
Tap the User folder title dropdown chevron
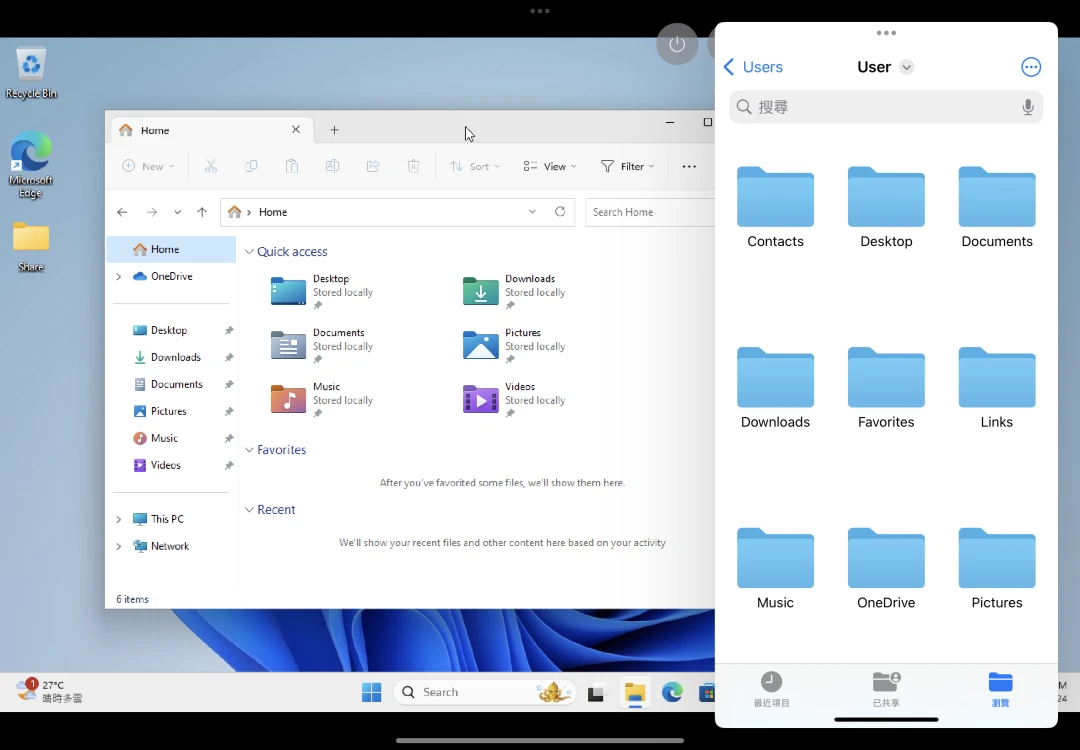point(906,67)
